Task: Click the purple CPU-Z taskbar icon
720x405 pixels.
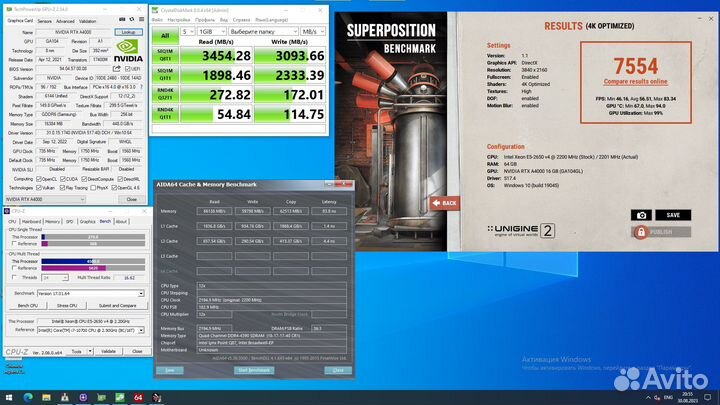Action: click(x=83, y=398)
